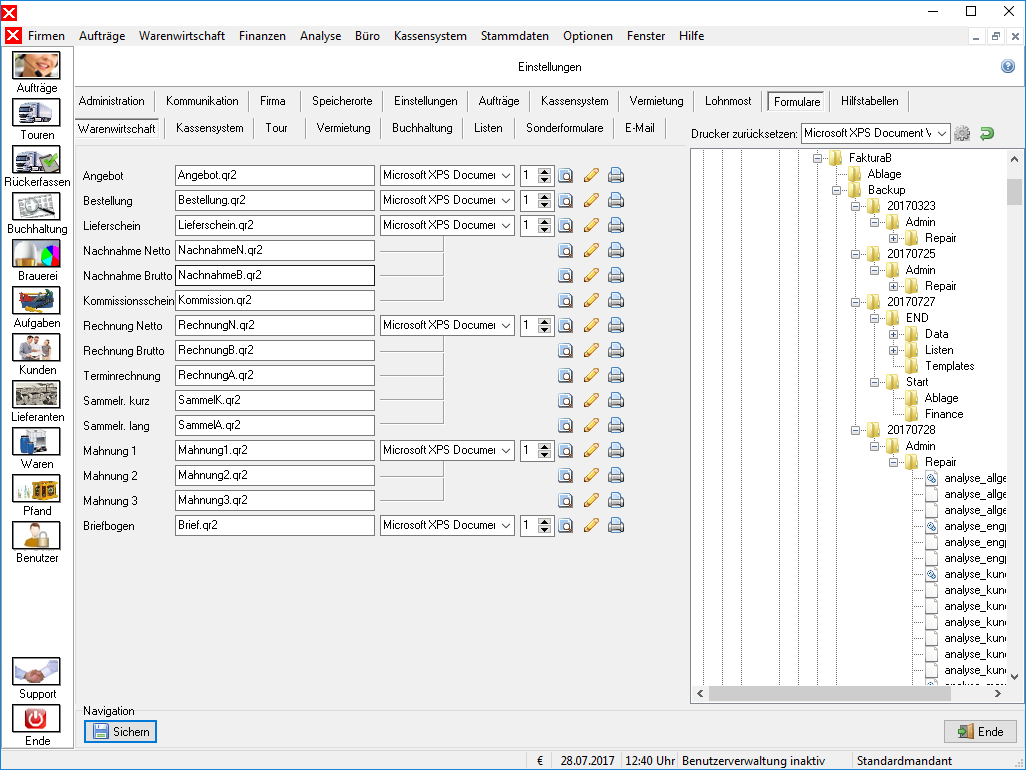The image size is (1026, 770).
Task: Open the Pfand sidebar module
Action: [x=37, y=496]
